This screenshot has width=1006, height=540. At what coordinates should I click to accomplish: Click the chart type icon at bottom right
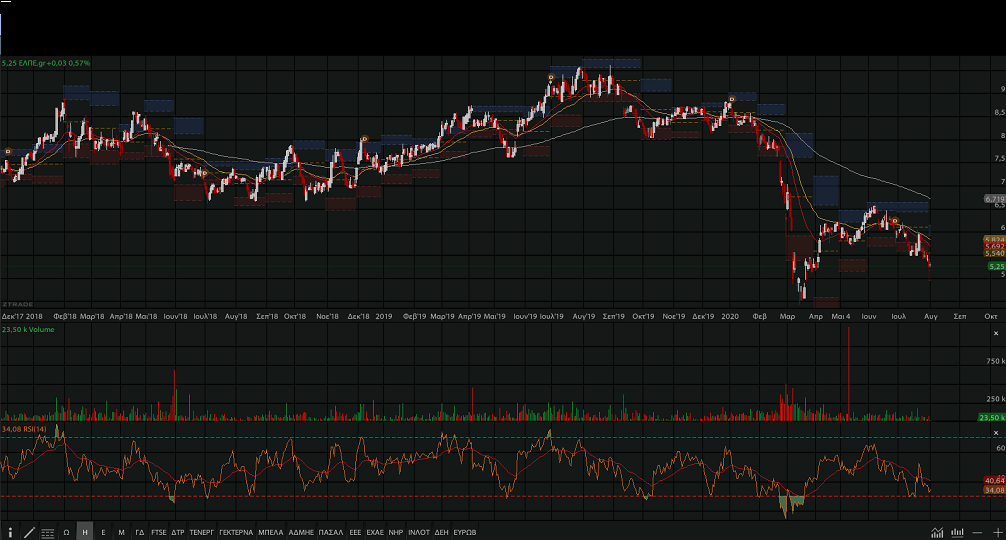tap(937, 532)
